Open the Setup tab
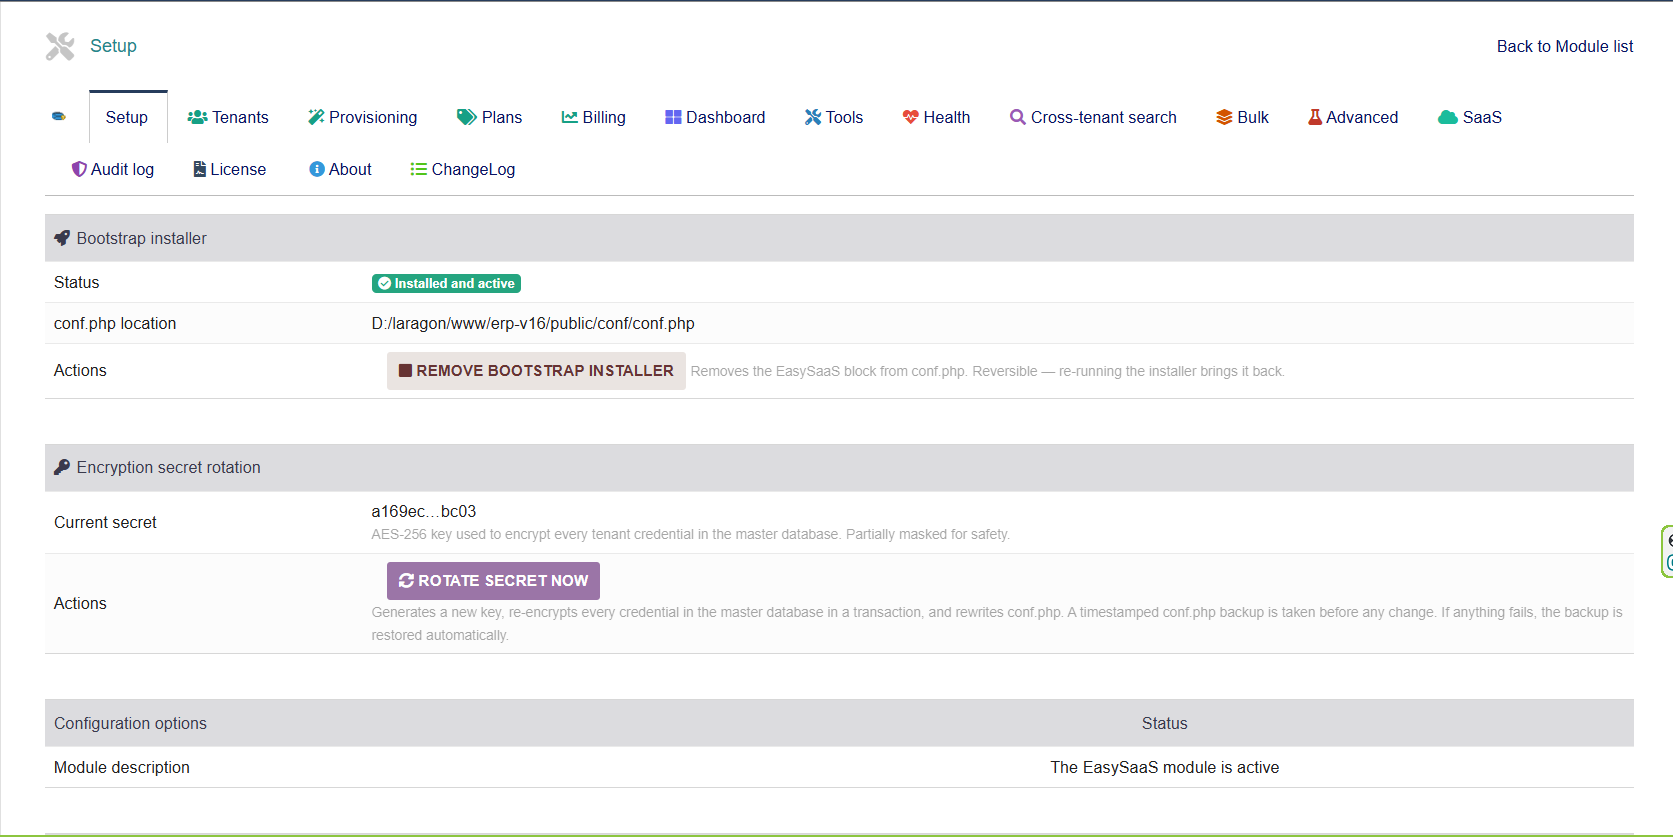This screenshot has width=1673, height=837. 128,117
